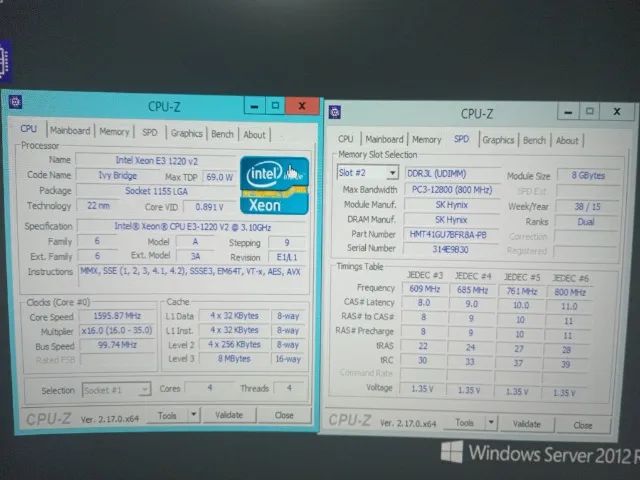Select SPD tab in left CPU-Z window

[149, 133]
